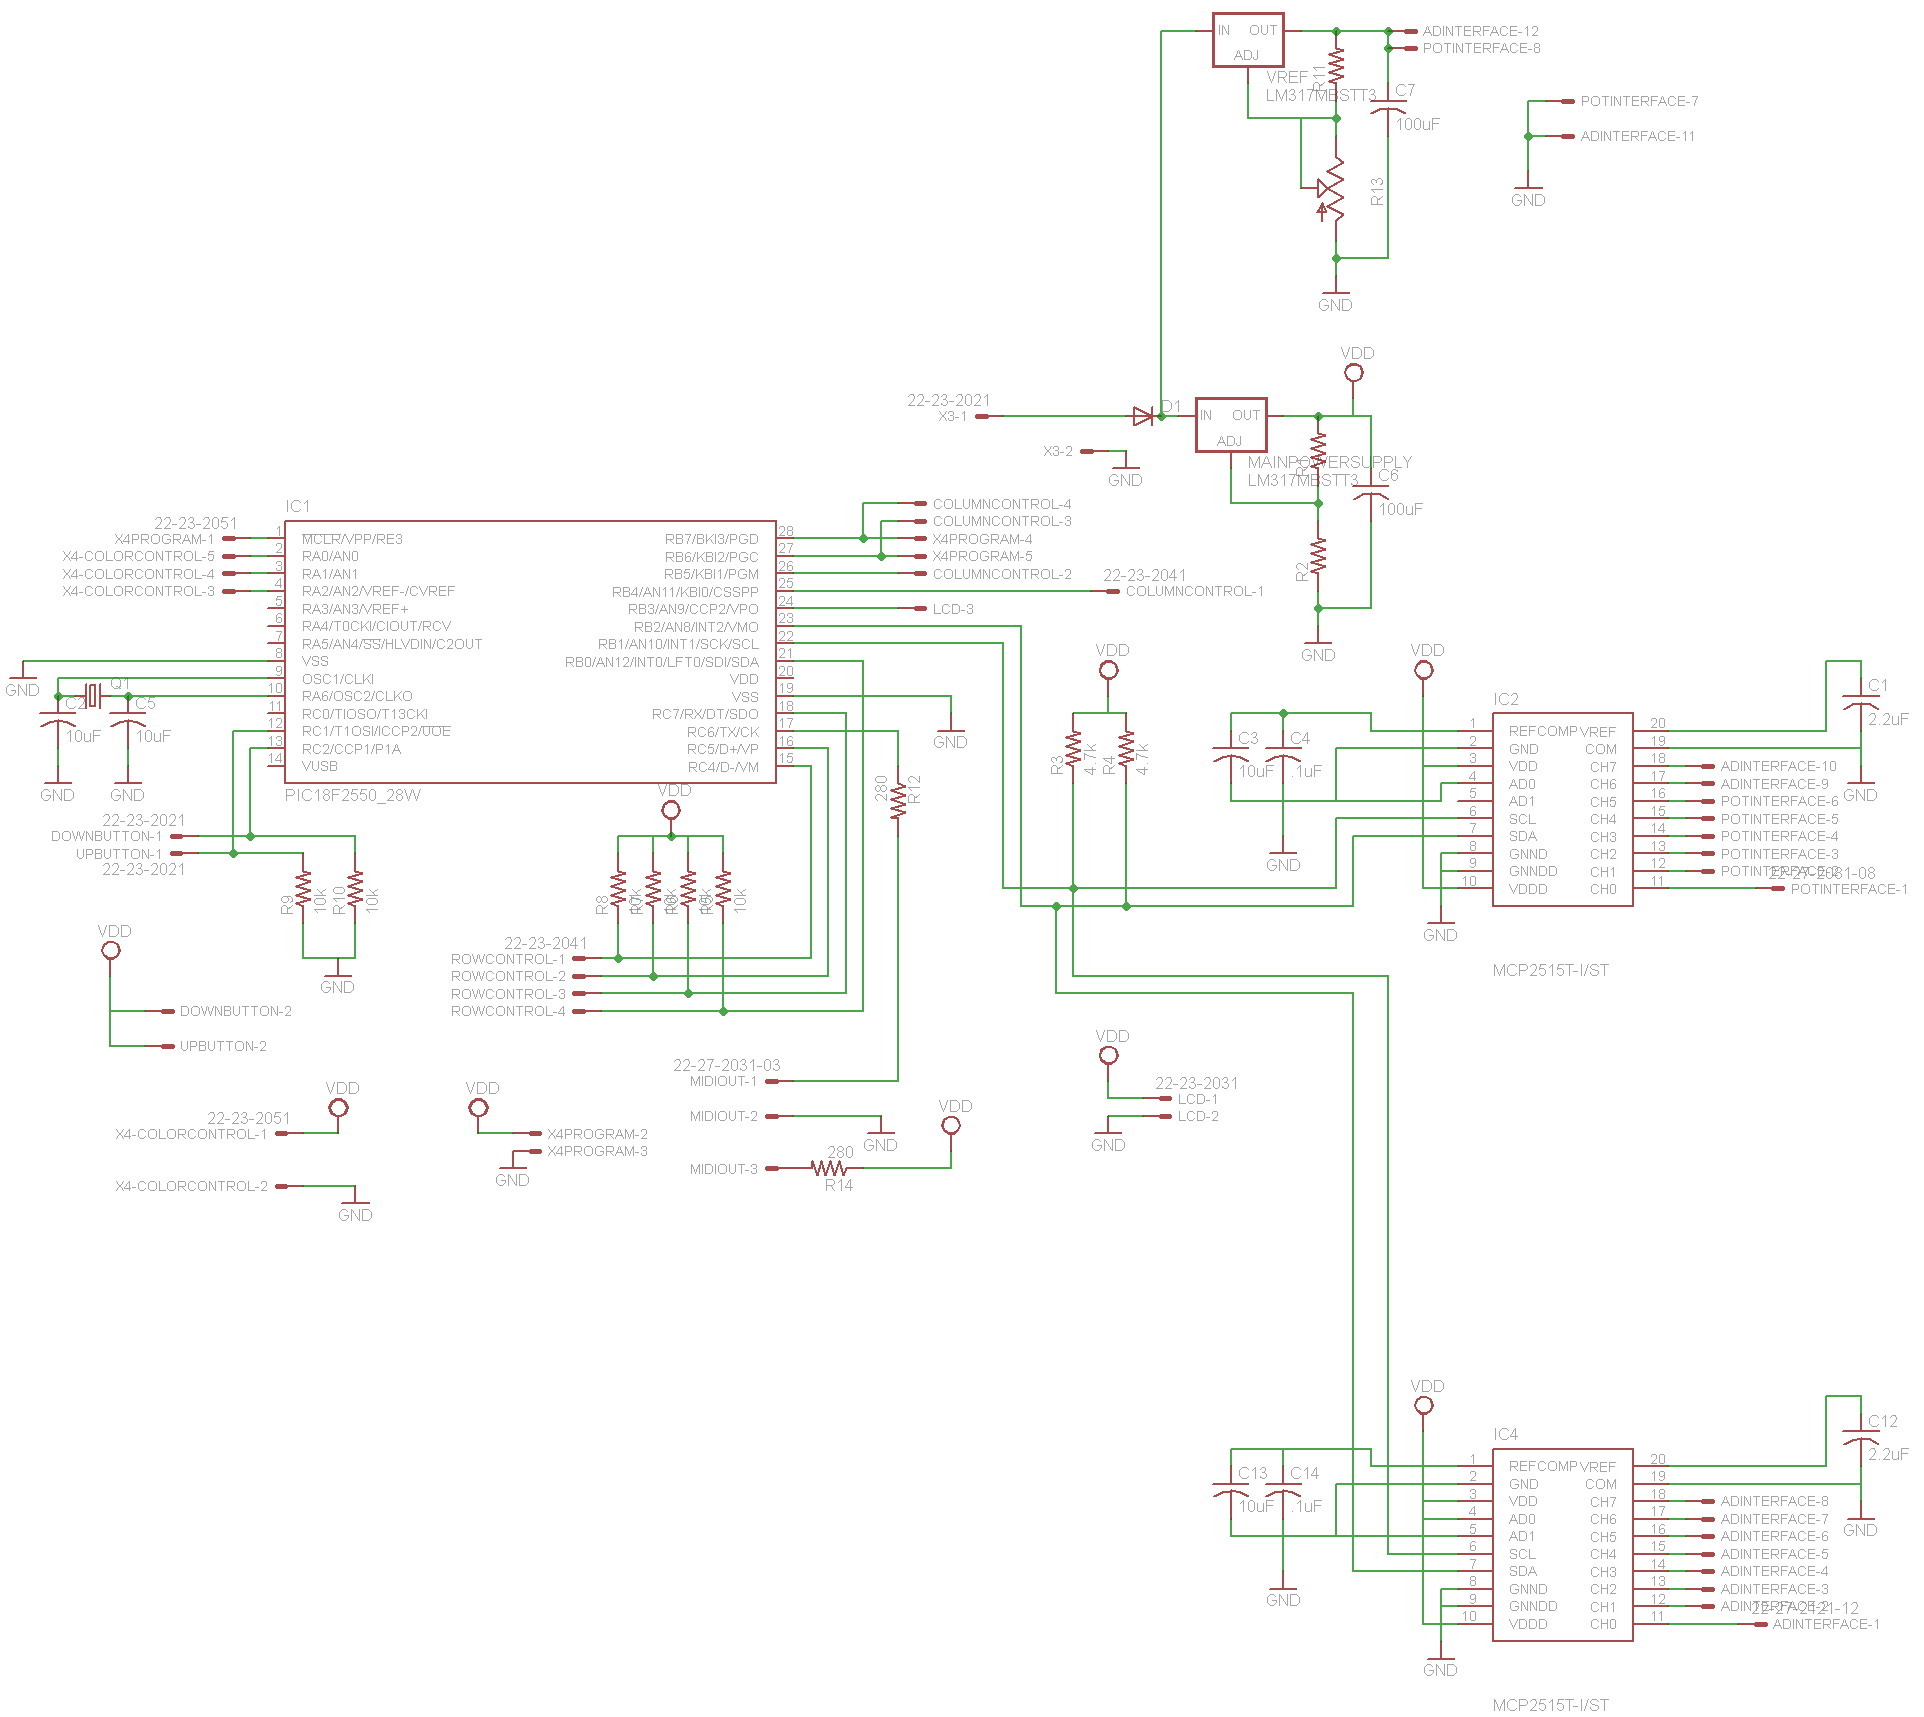Screen dimensions: 1924x1717
Task: Select the X4PROGRAM-3 label
Action: tap(597, 1151)
